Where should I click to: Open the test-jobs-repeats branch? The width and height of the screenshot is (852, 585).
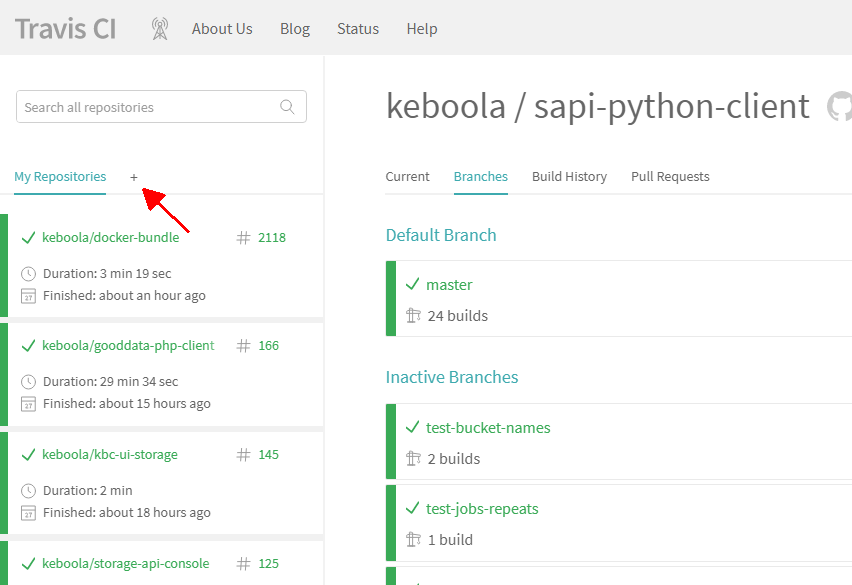pos(482,508)
